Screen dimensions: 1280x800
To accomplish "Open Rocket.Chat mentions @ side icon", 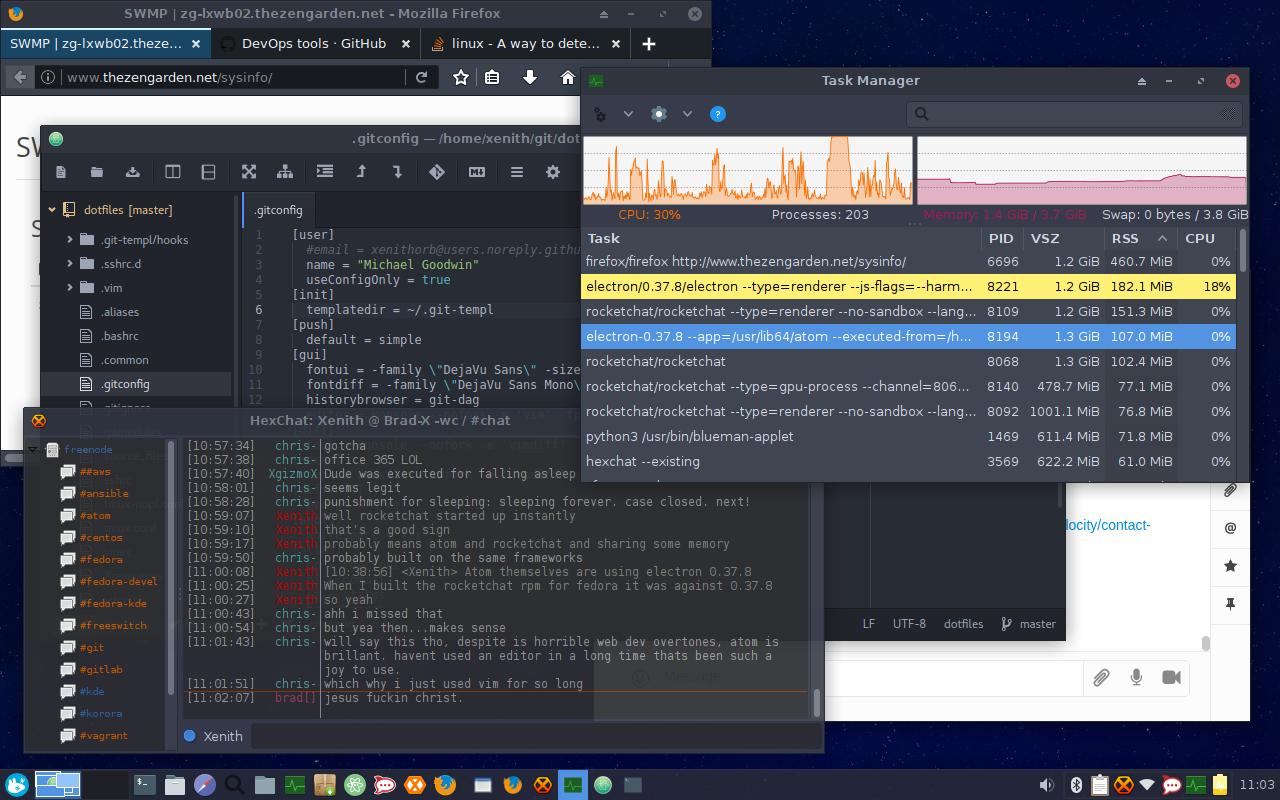I will [x=1230, y=528].
